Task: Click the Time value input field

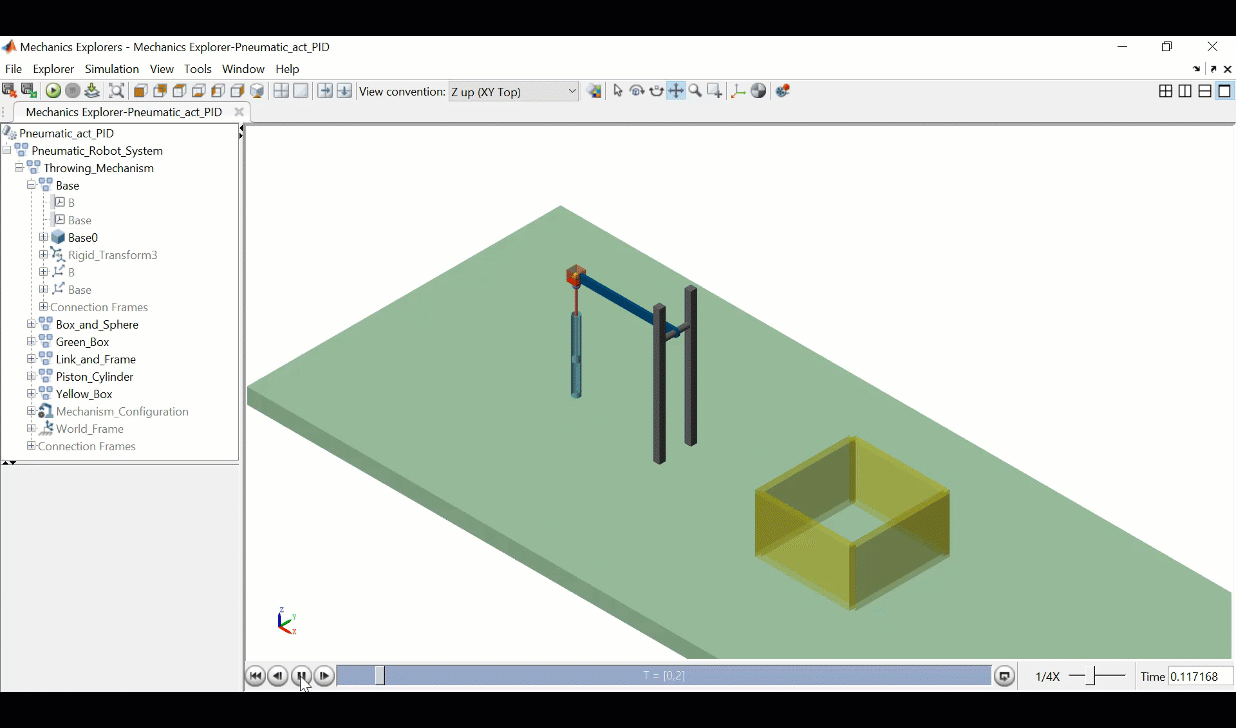Action: tap(1200, 677)
